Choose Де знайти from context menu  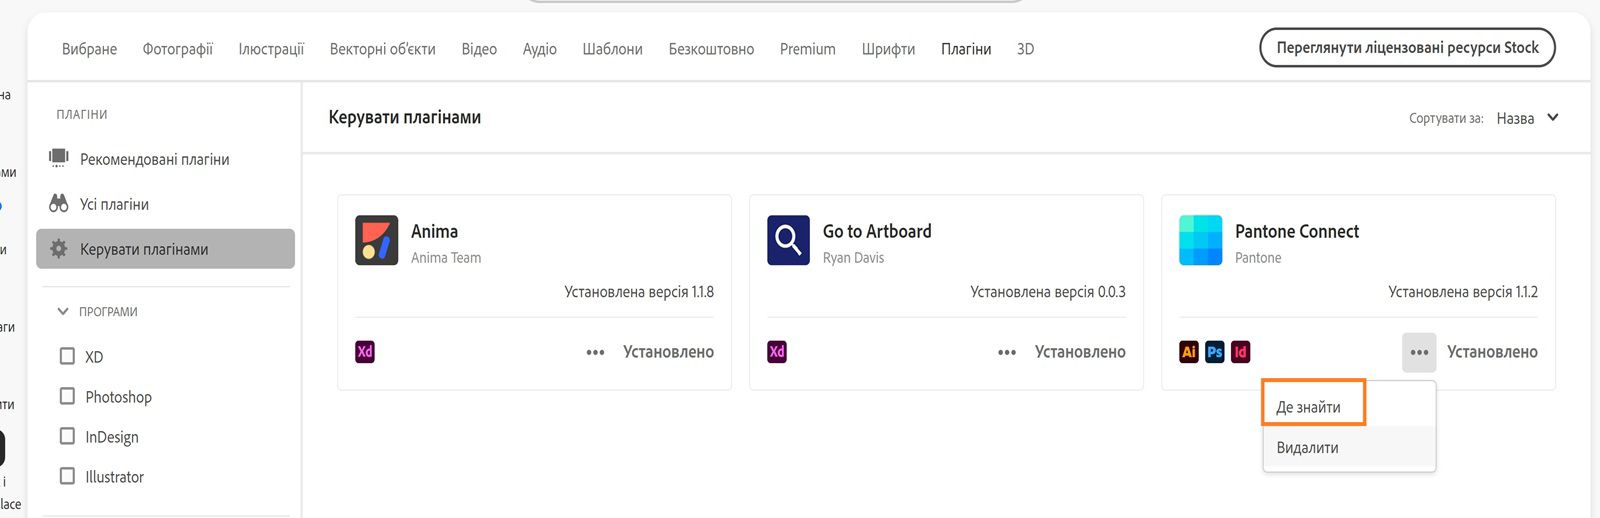(1308, 407)
